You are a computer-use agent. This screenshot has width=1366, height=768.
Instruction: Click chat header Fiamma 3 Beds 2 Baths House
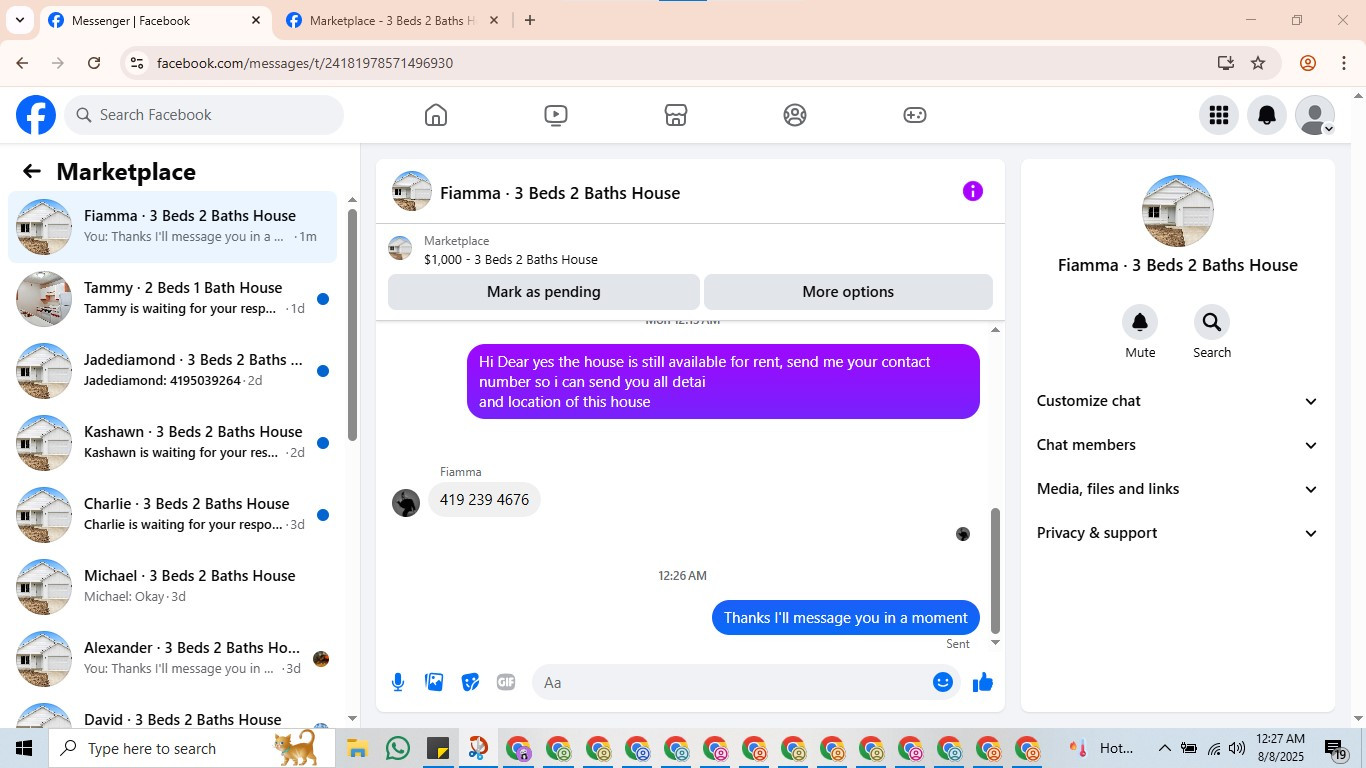tap(560, 193)
